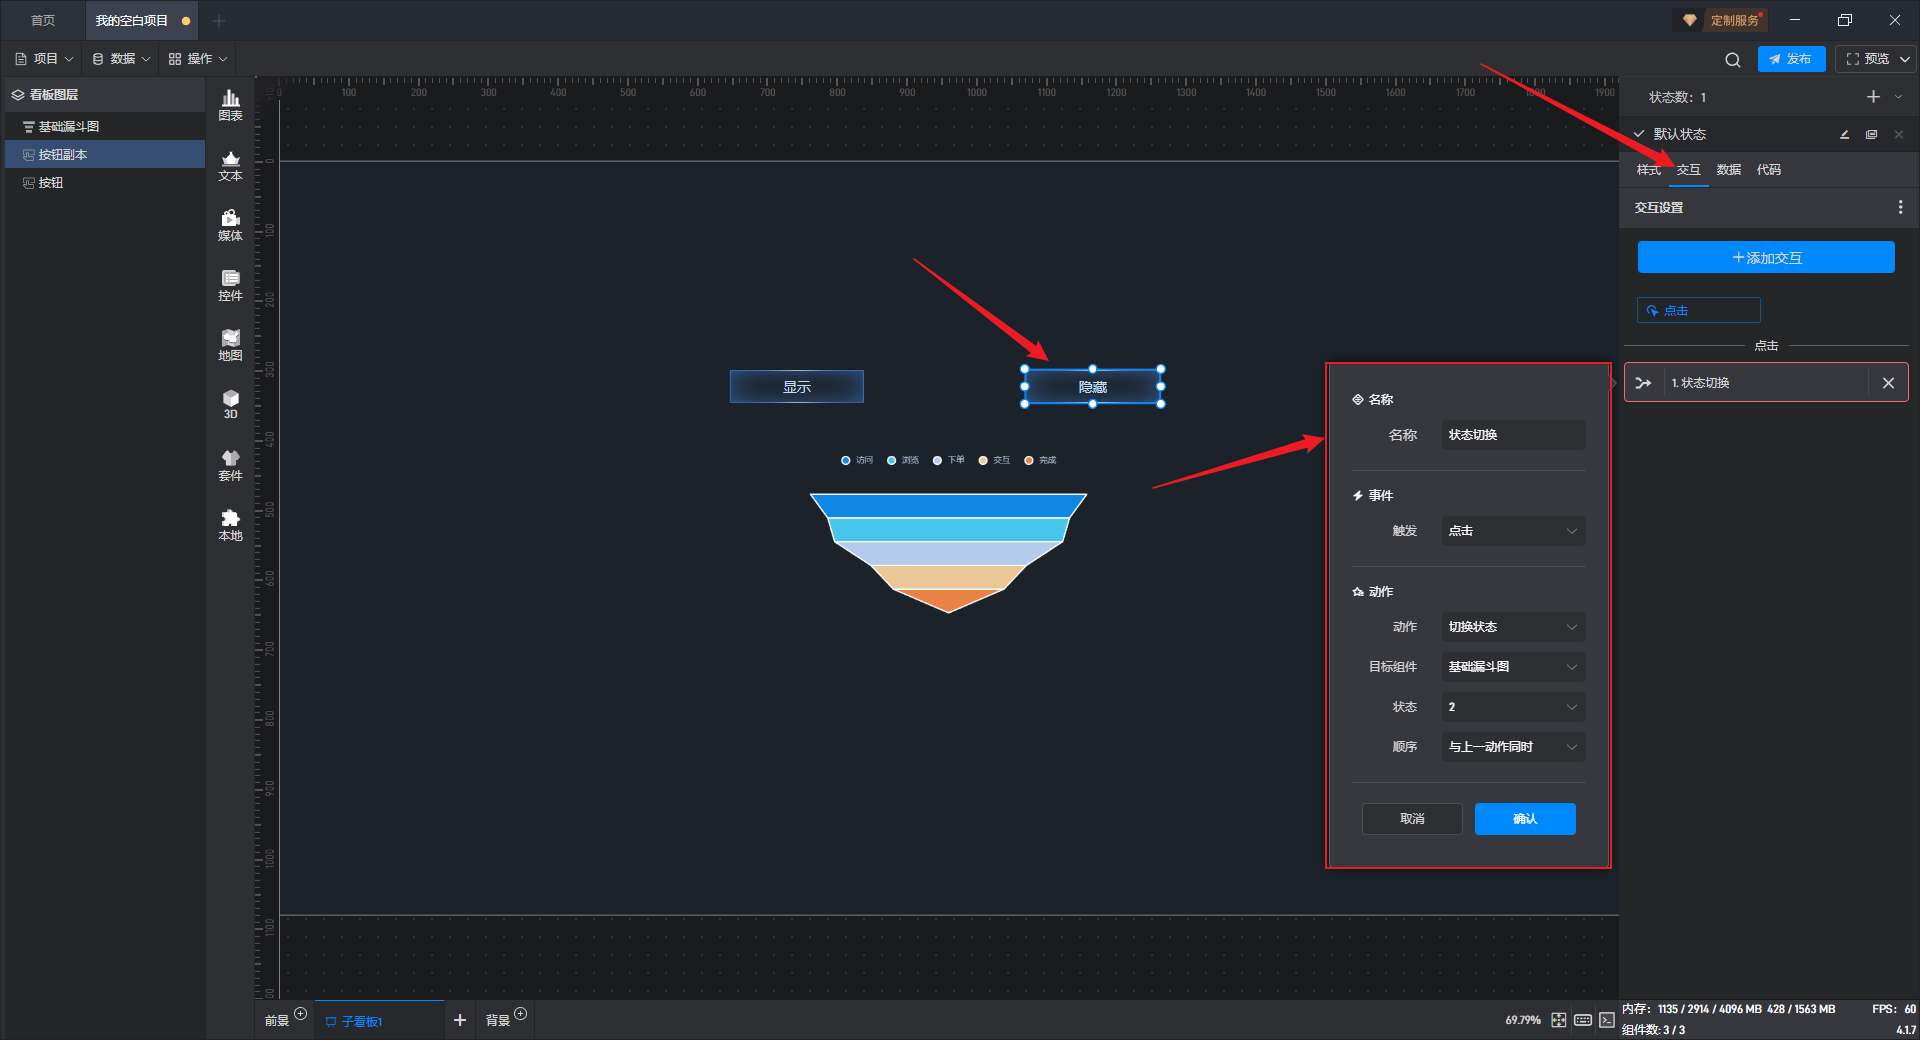The image size is (1920, 1040).
Task: Open the 3D components panel
Action: pos(230,404)
